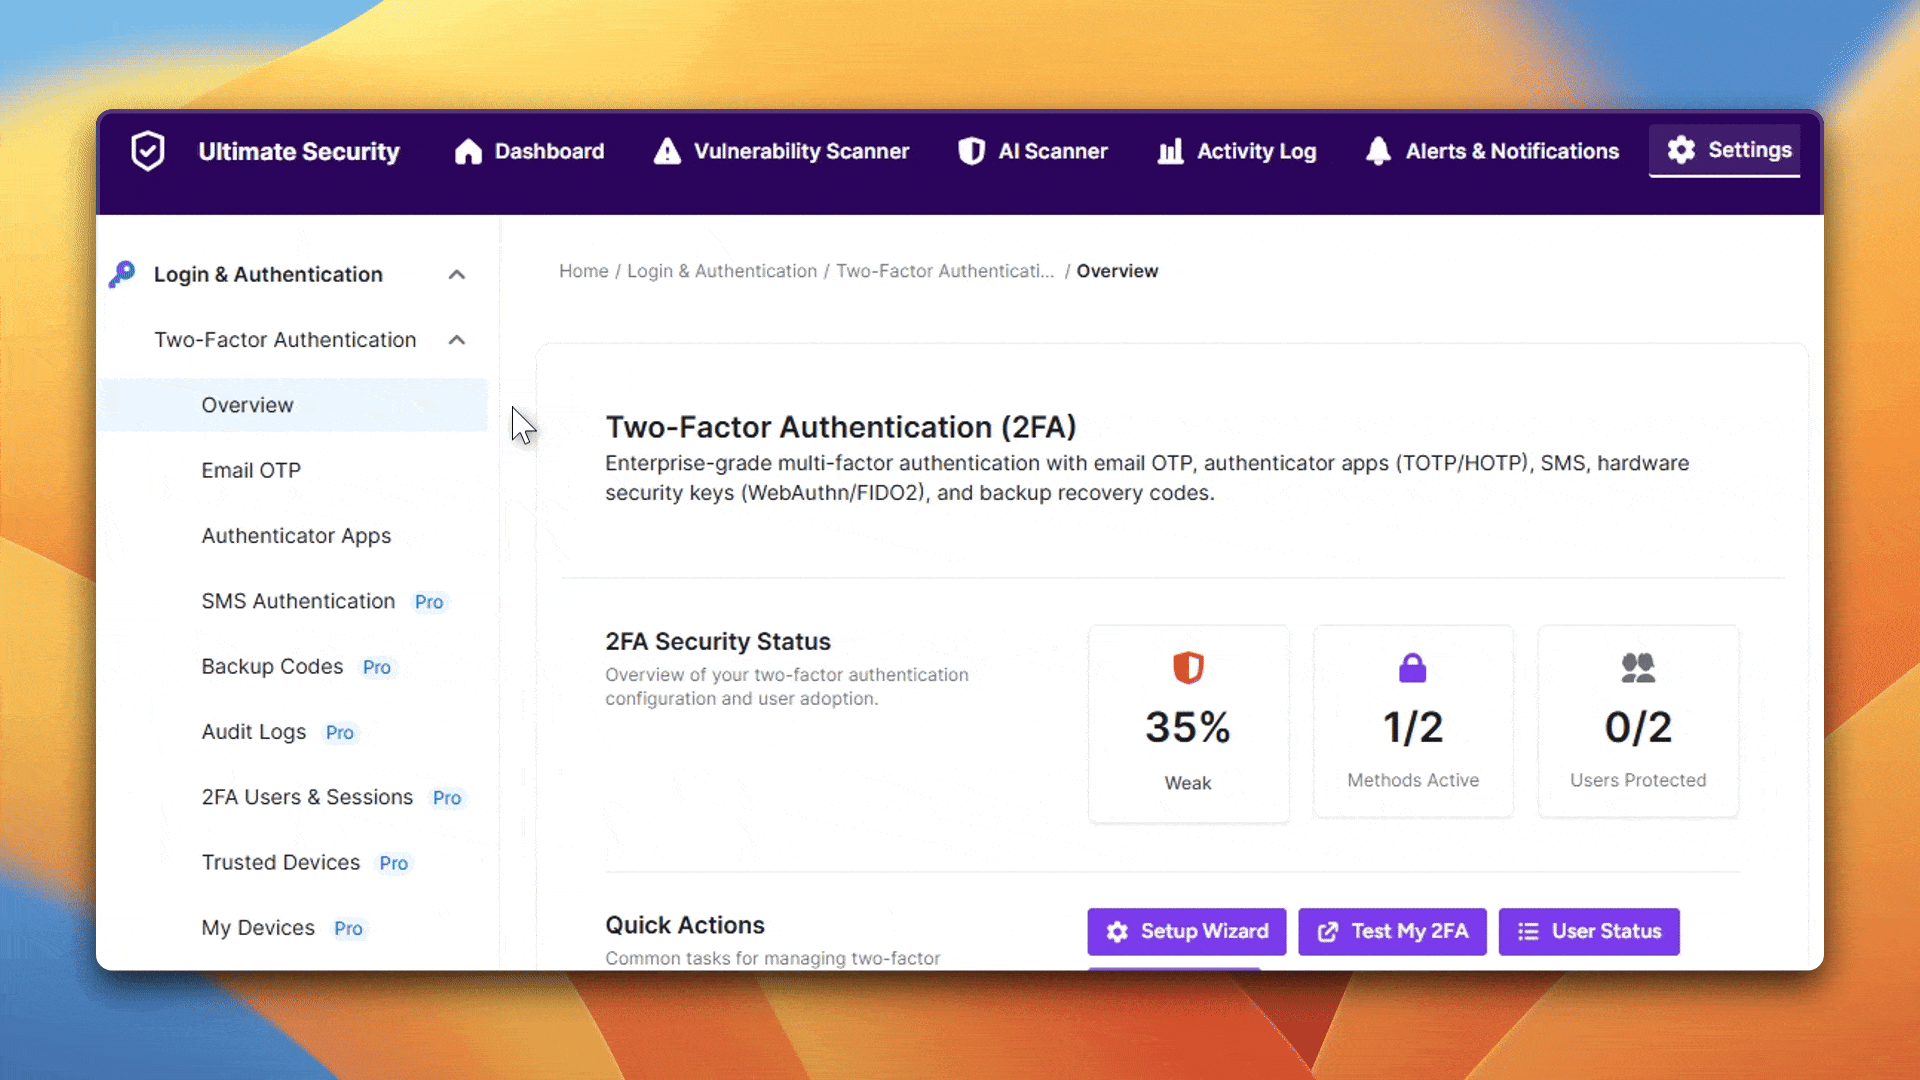Click the external link icon in Test My 2FA
This screenshot has height=1080, width=1920.
point(1328,932)
